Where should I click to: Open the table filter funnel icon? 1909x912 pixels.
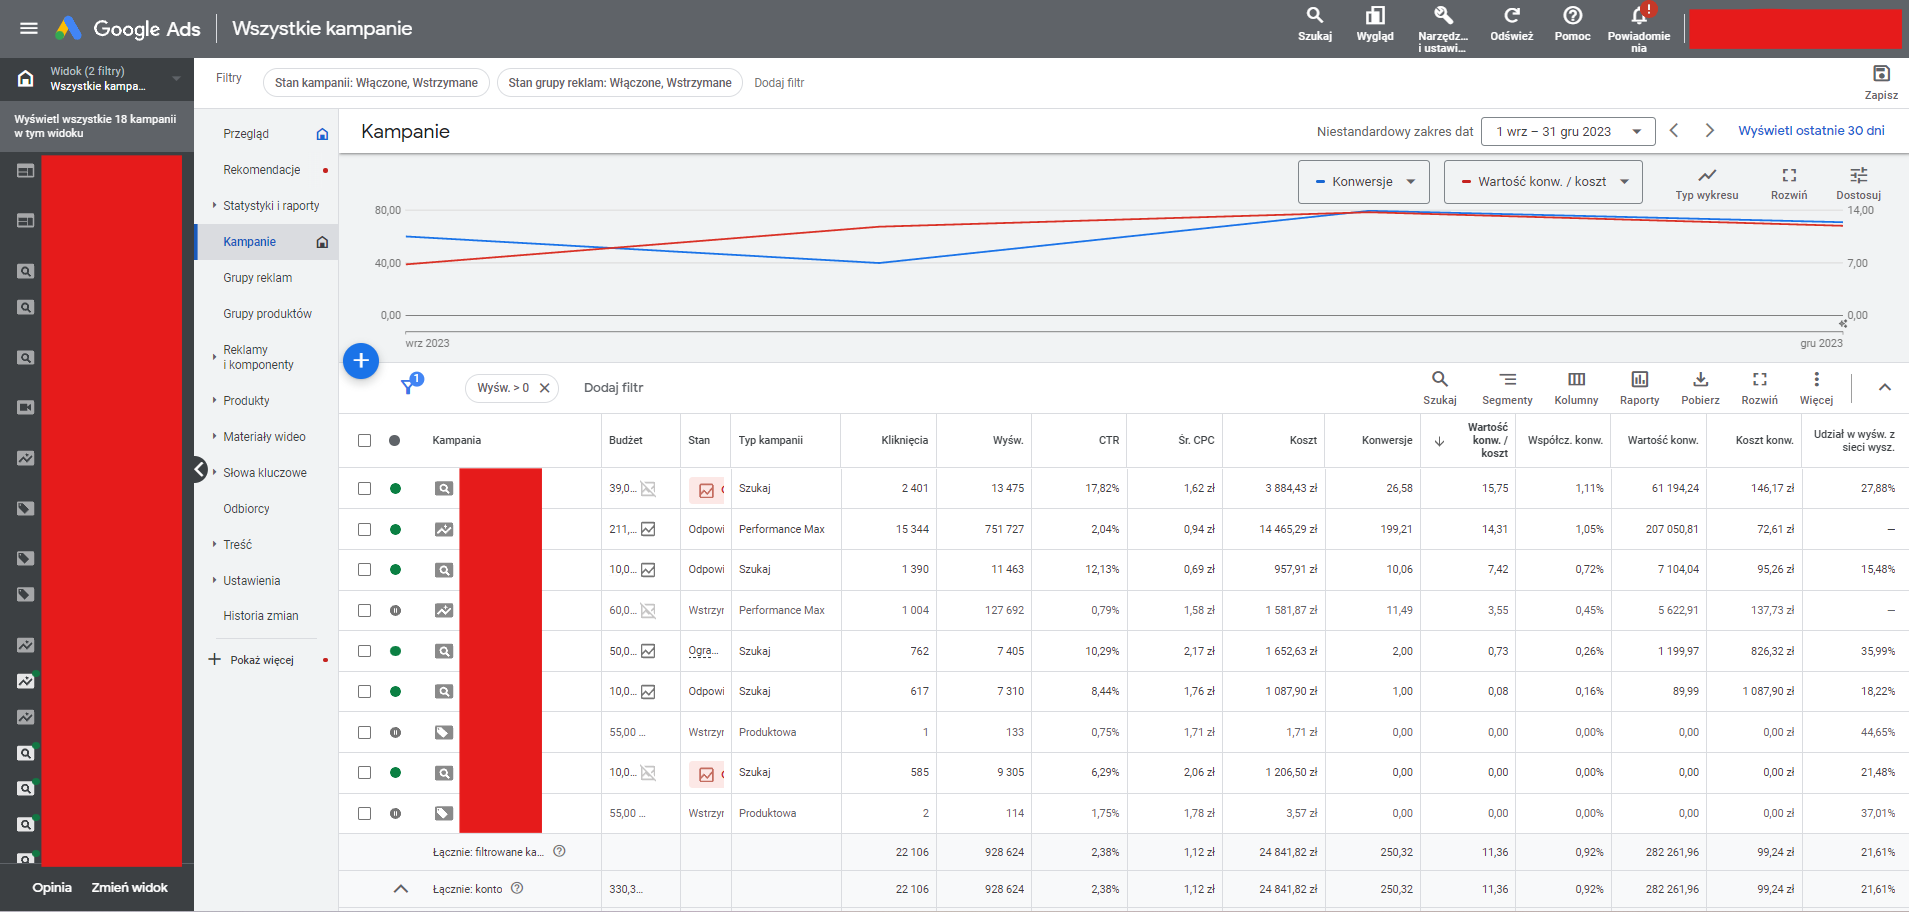coord(409,386)
